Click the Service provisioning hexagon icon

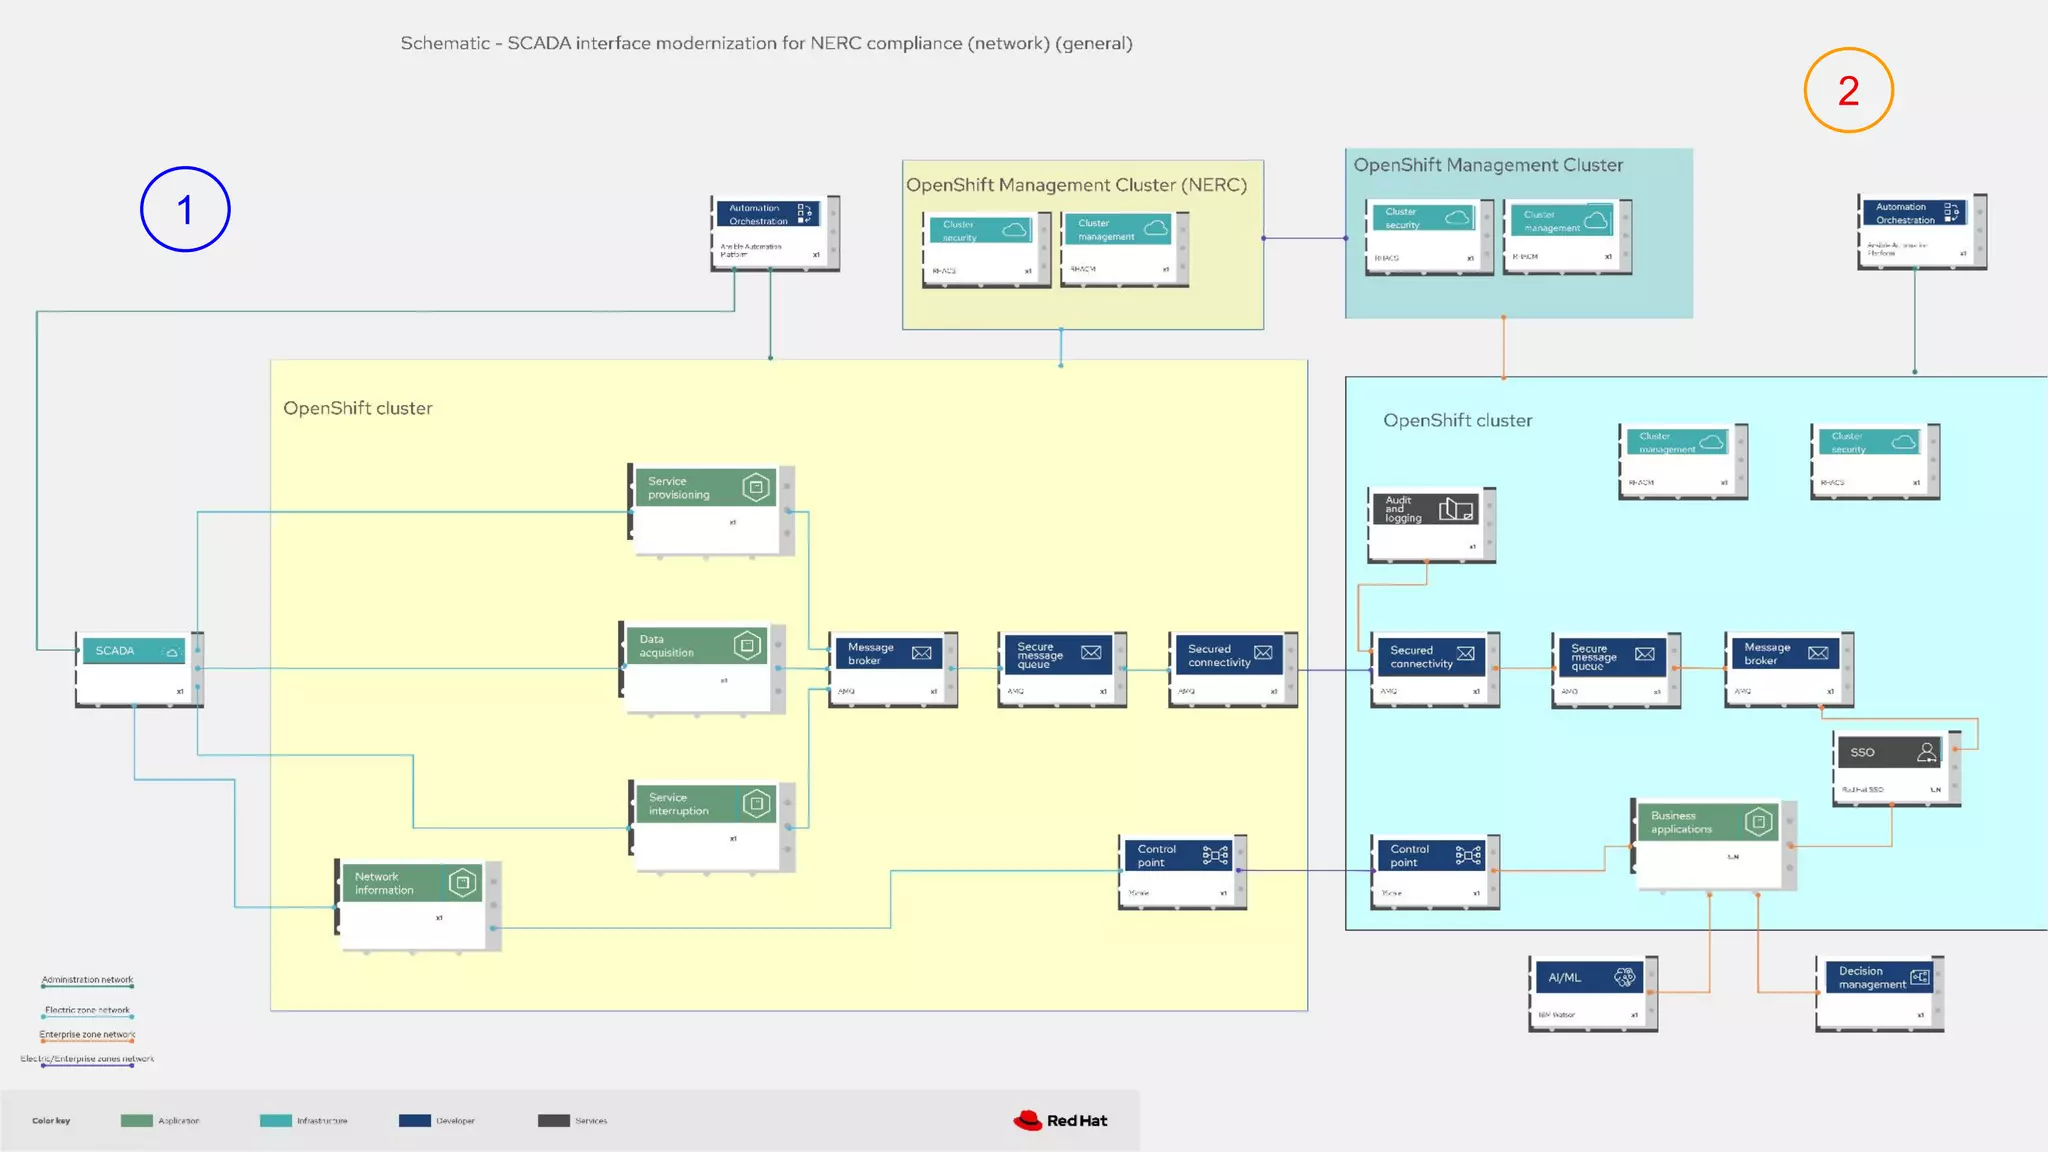pyautogui.click(x=756, y=487)
